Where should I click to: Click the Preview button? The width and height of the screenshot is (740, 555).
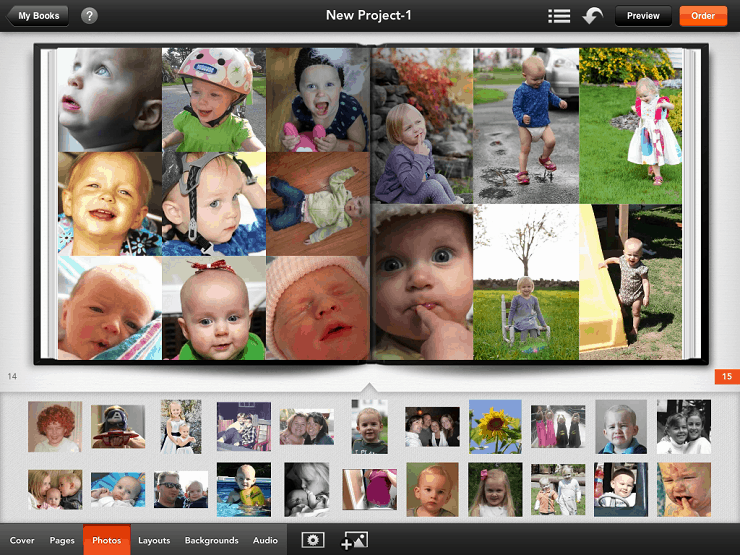tap(643, 16)
